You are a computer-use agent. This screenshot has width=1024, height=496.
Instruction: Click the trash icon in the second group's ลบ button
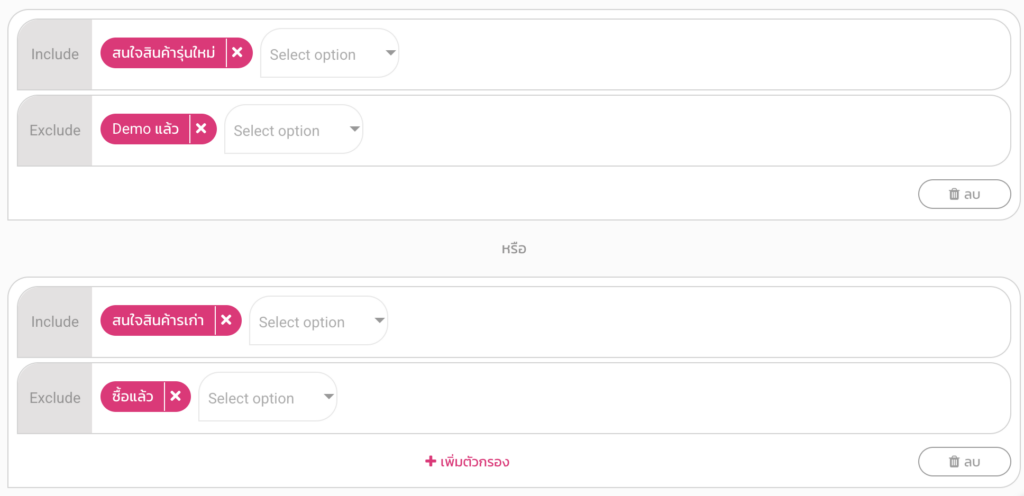pos(953,461)
